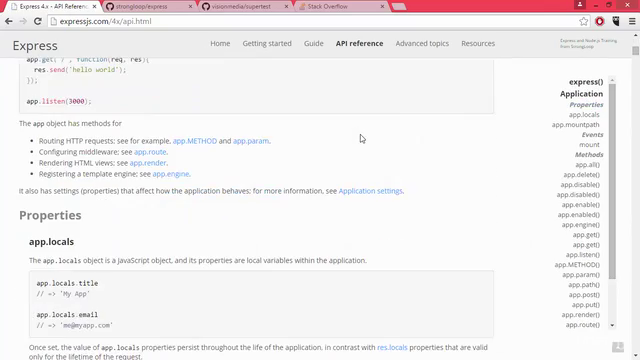Select mount event in the sidebar
640x360 pixels.
coord(589,145)
